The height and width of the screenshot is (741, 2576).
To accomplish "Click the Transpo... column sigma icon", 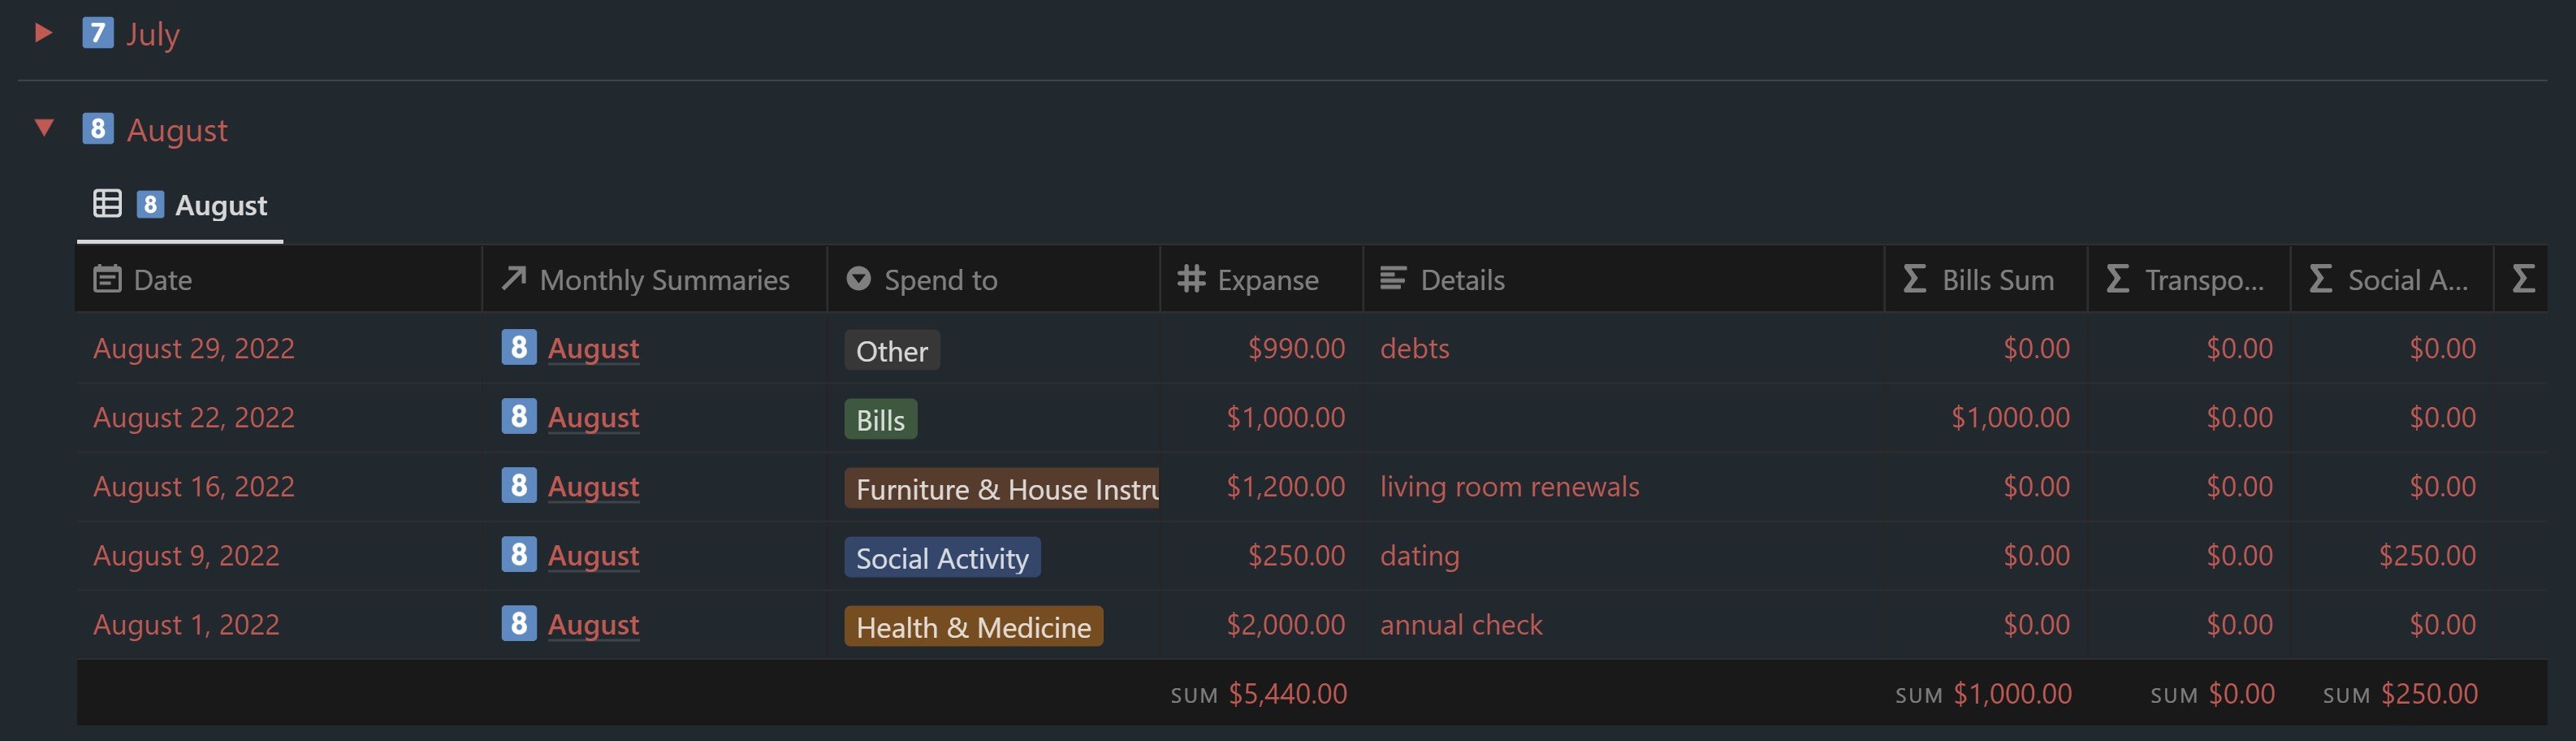I will pyautogui.click(x=2117, y=279).
